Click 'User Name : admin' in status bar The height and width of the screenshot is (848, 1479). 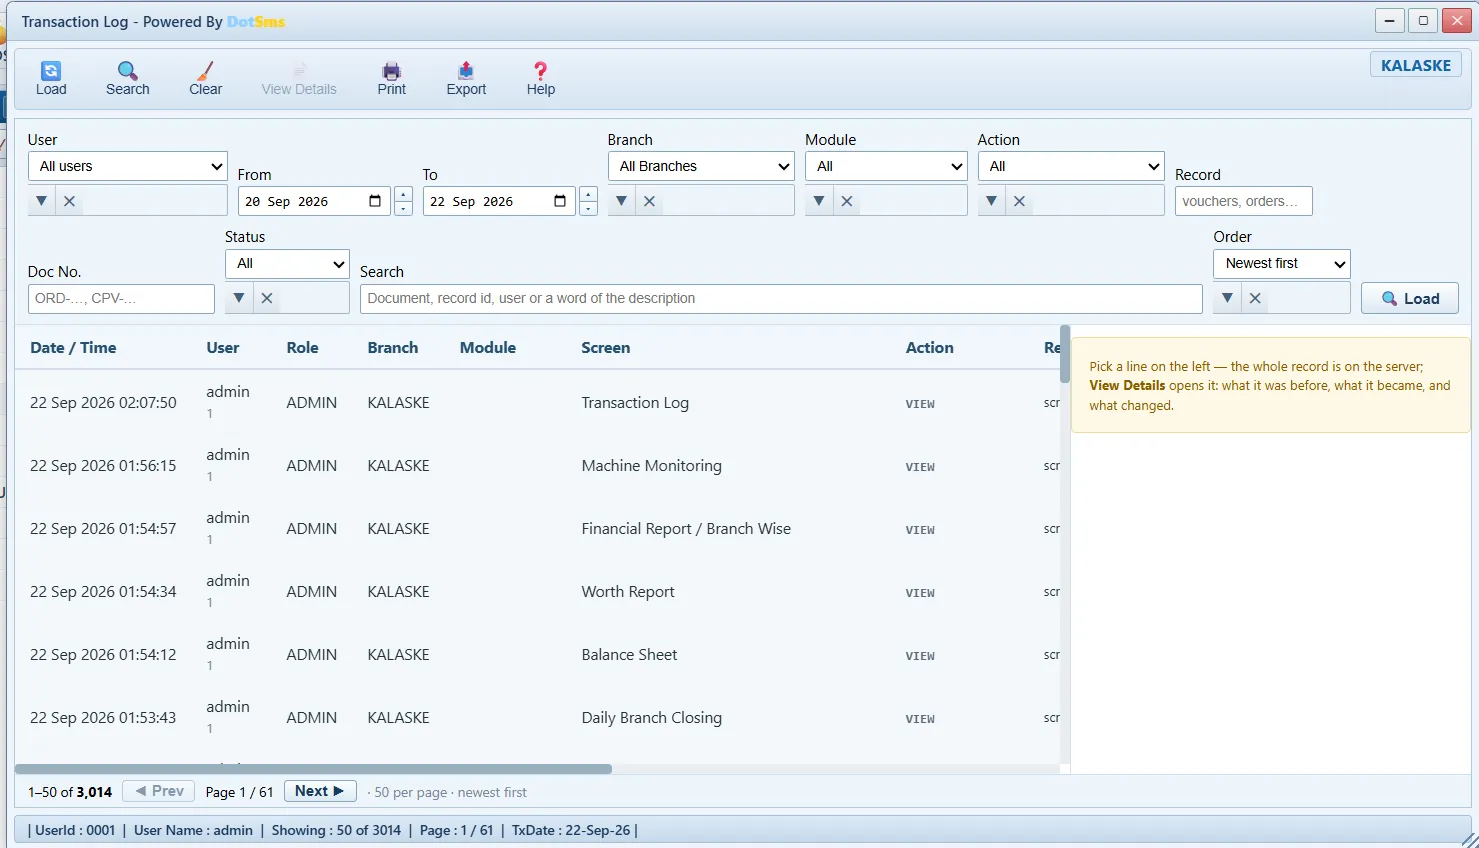tap(193, 830)
